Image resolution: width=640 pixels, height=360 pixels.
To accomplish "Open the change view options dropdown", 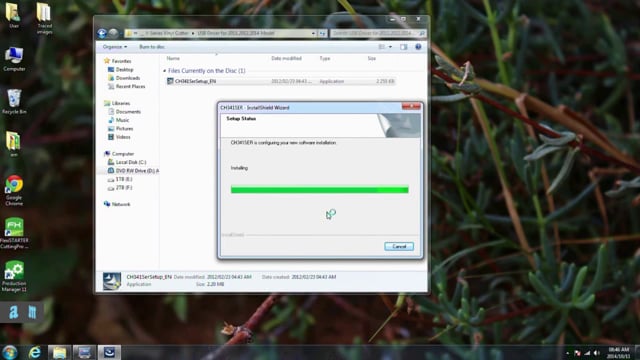I will tap(390, 47).
